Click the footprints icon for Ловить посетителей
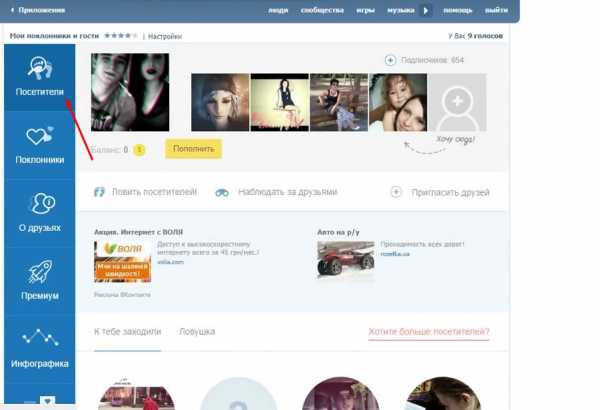Image resolution: width=600 pixels, height=410 pixels. pos(99,191)
